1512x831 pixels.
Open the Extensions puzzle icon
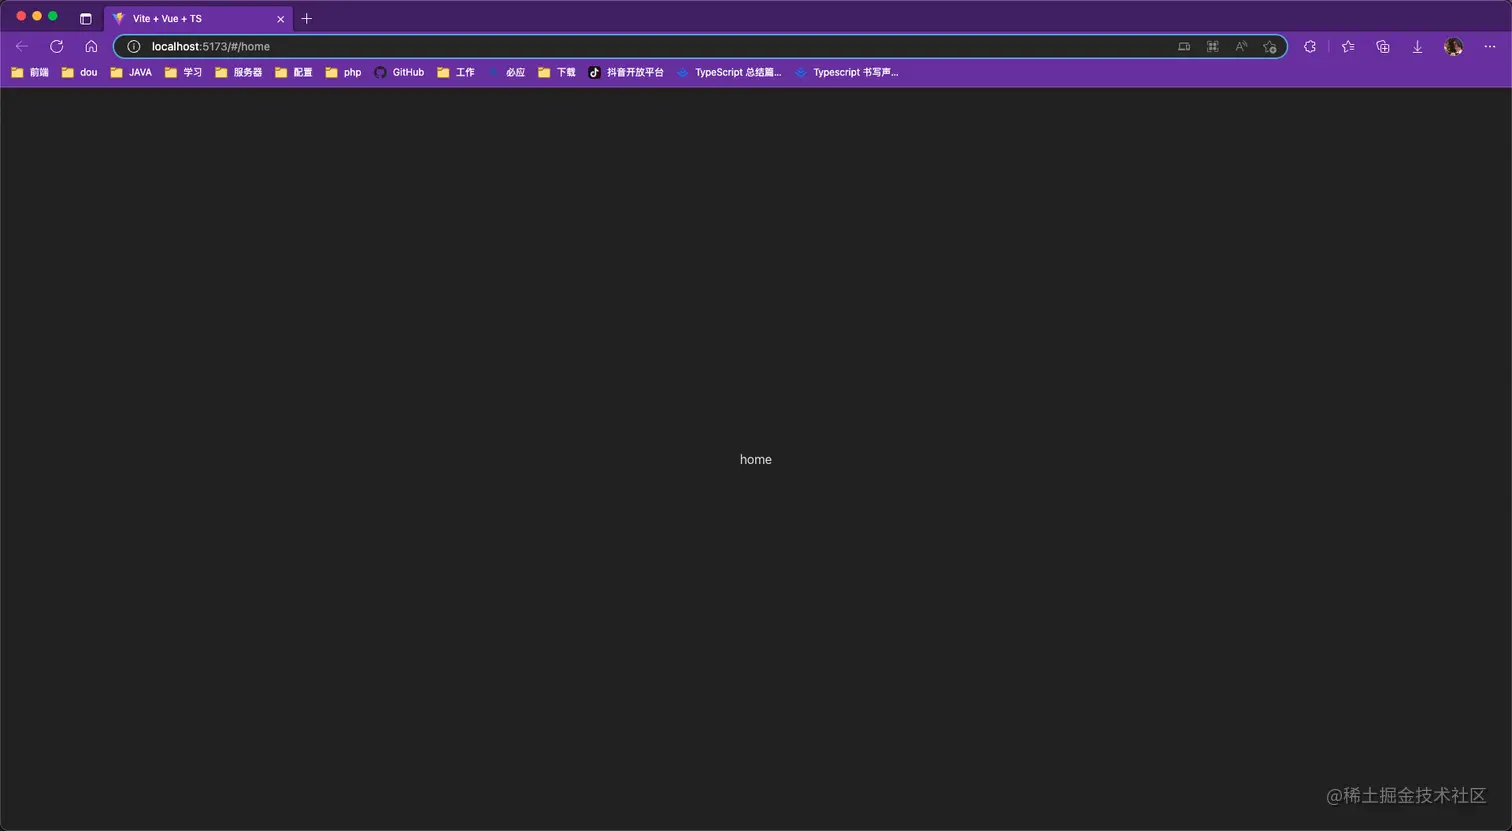(x=1310, y=46)
